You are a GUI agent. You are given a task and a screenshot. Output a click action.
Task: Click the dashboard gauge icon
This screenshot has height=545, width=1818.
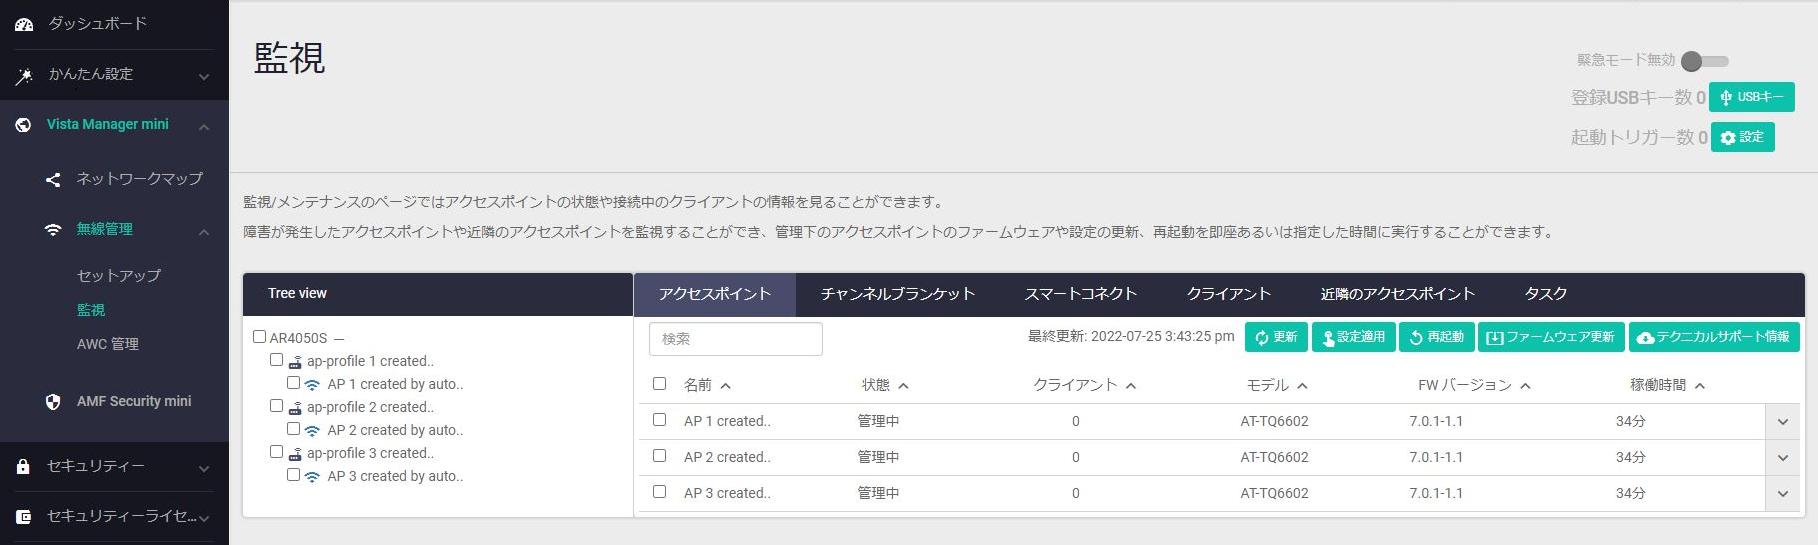(24, 24)
